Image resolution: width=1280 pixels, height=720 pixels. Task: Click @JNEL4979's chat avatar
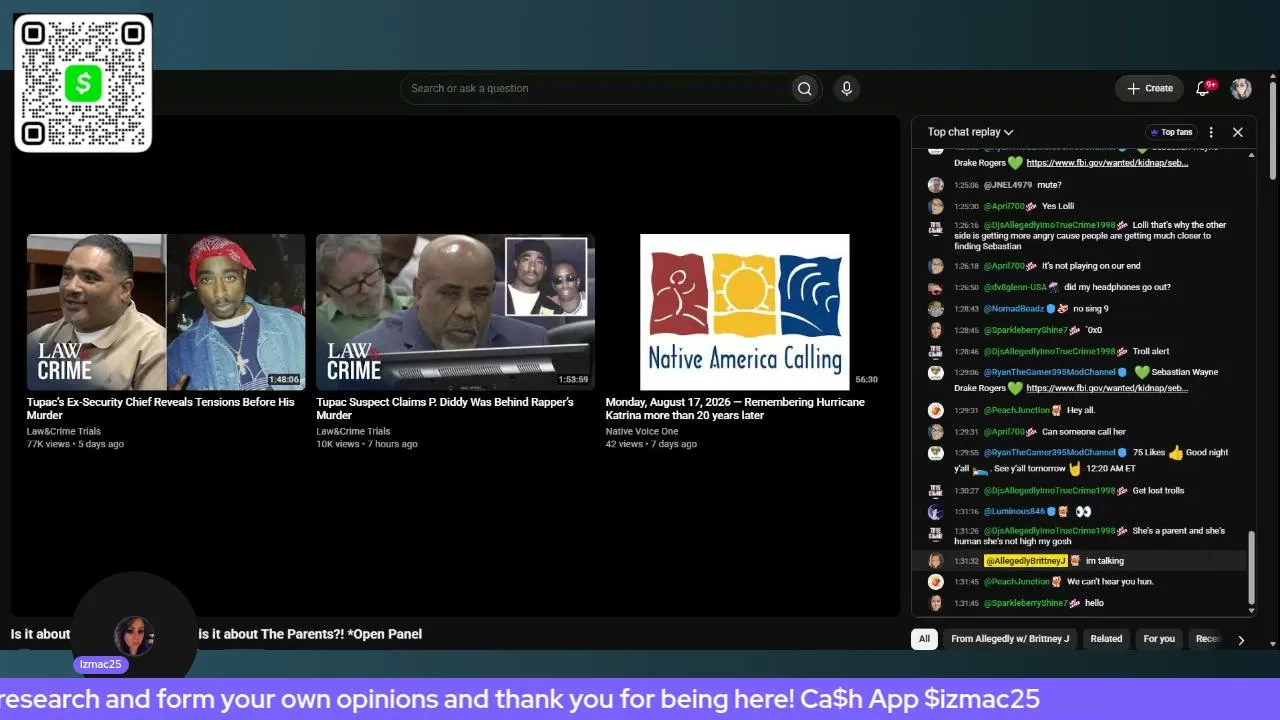(x=935, y=185)
